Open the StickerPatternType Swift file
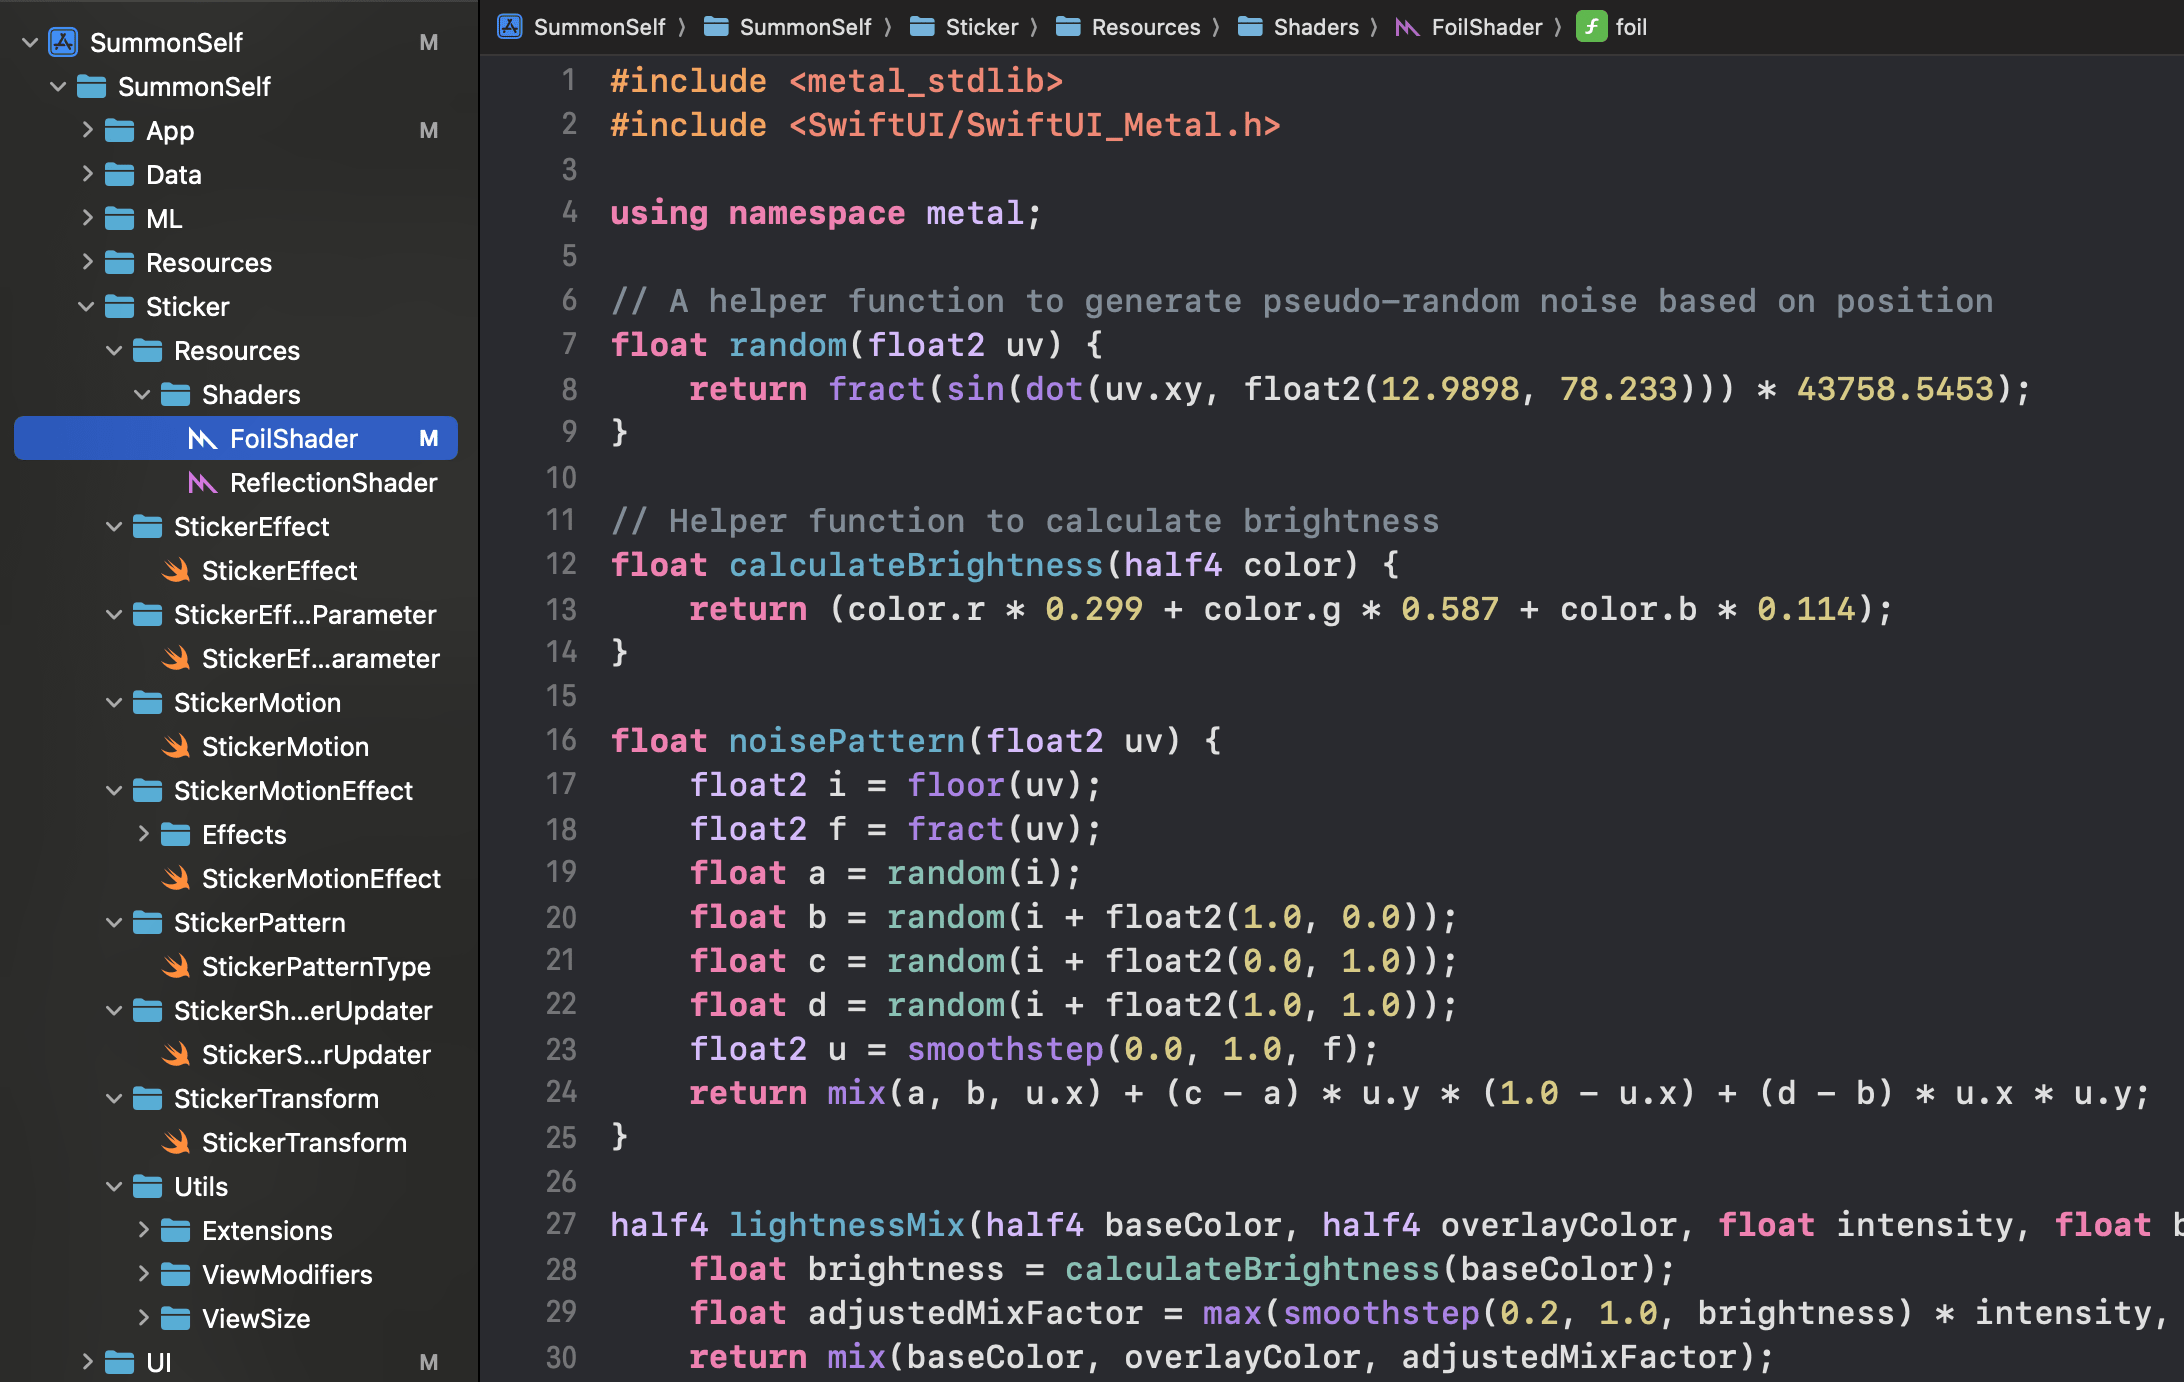Screen dimensions: 2184x1382 pyautogui.click(x=315, y=967)
